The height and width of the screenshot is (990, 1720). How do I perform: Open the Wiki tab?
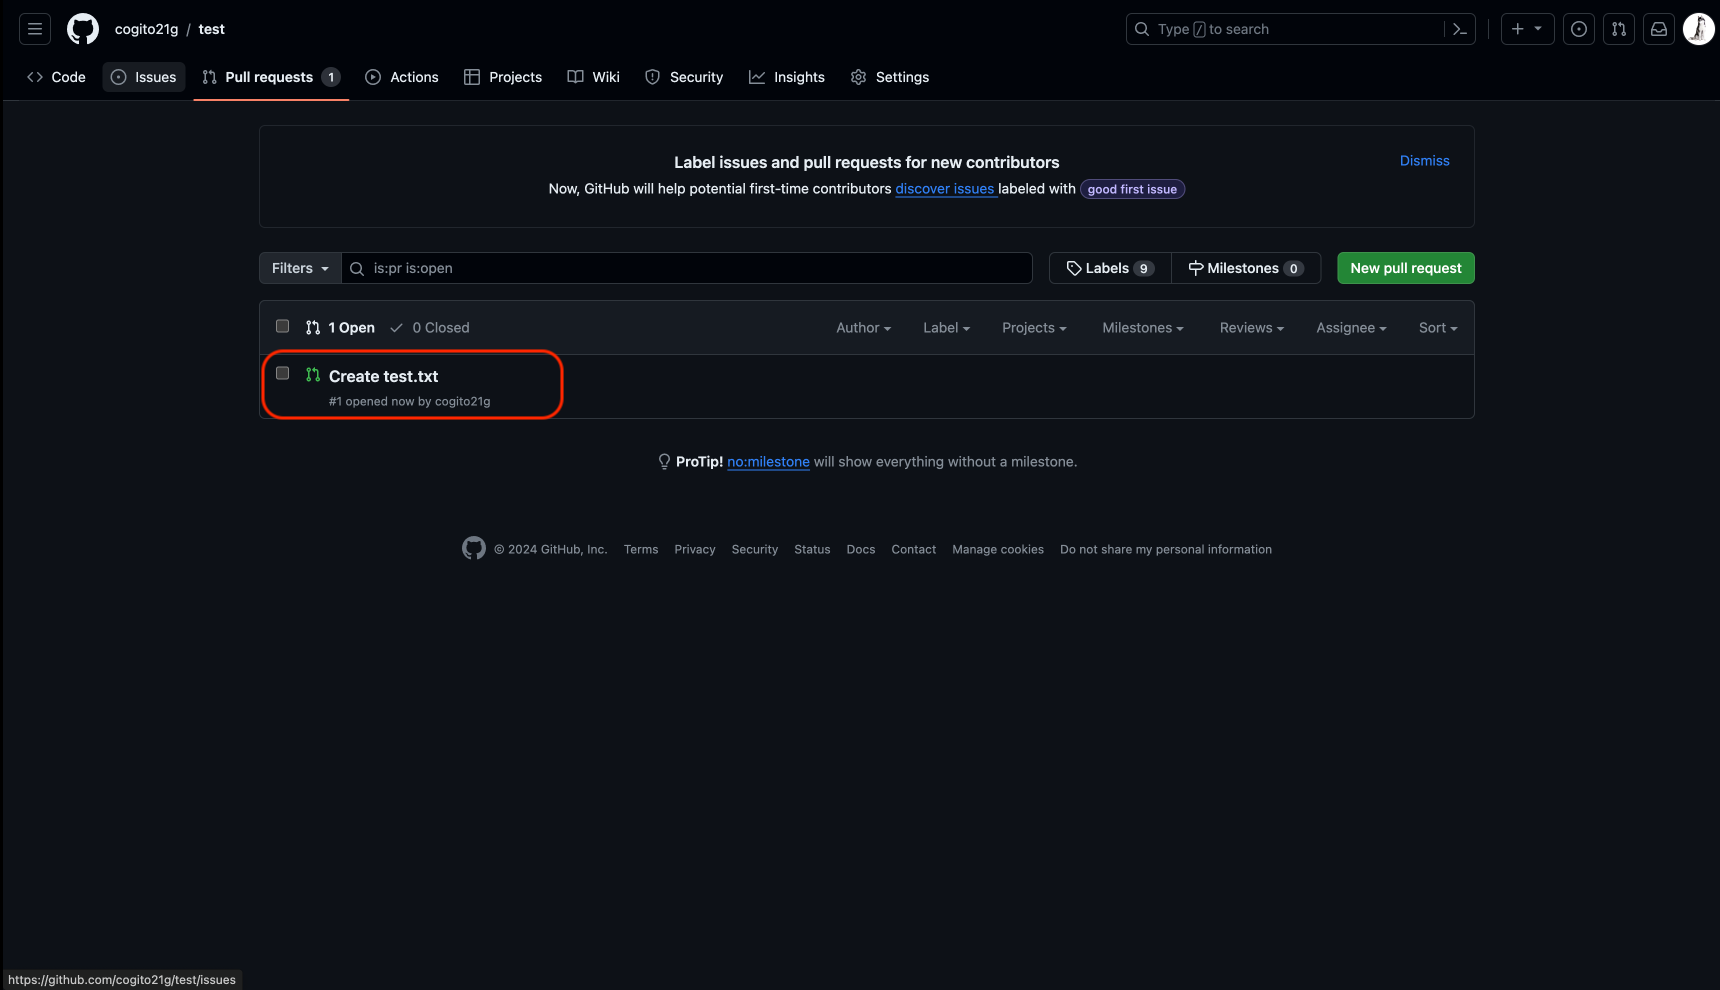[x=594, y=77]
